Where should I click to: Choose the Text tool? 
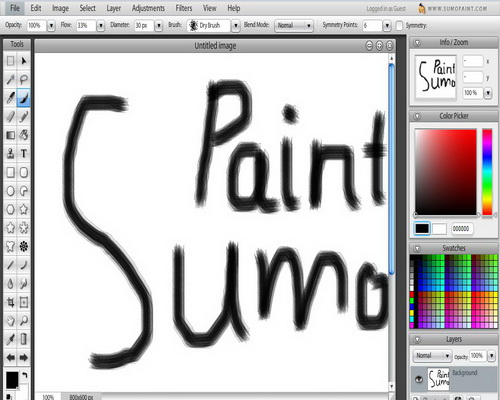pyautogui.click(x=24, y=154)
